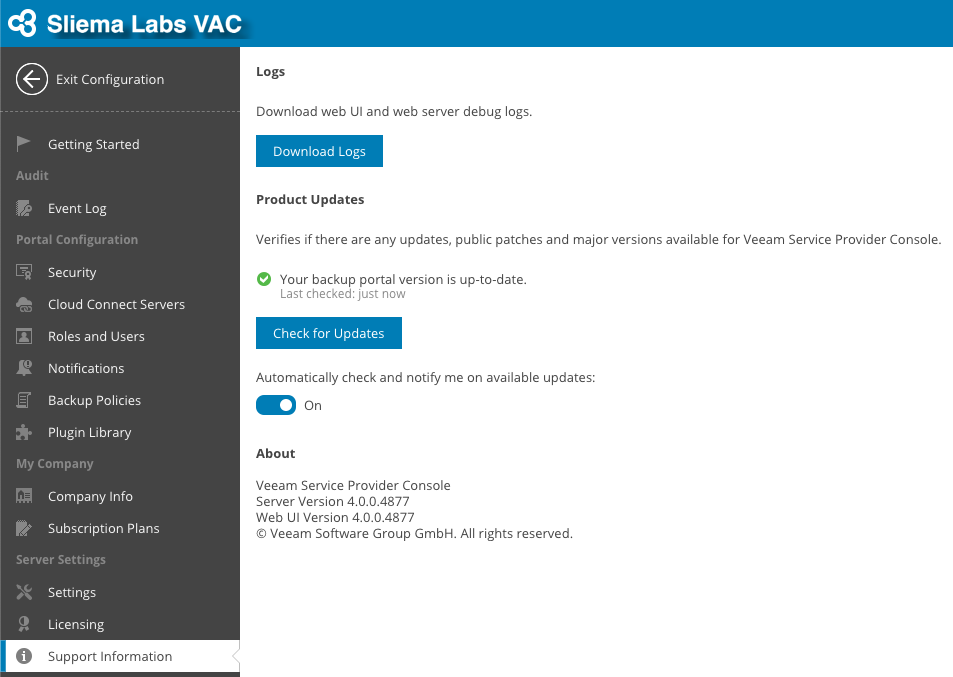This screenshot has height=677, width=953.
Task: Open Getting Started menu item
Action: coord(120,144)
